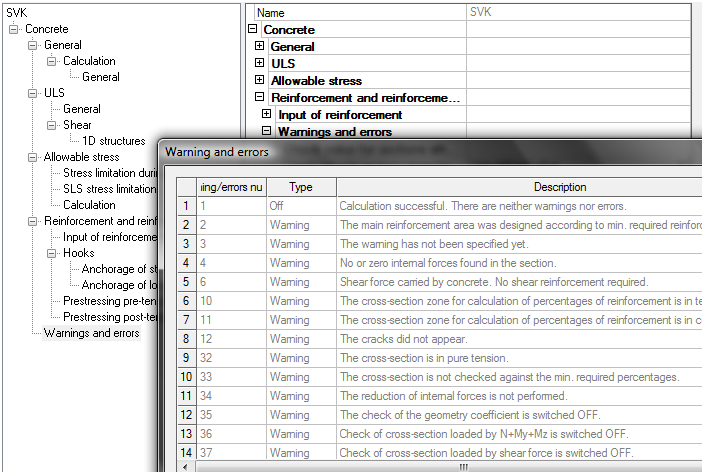Click 'The warning has not been specified yet.' cell
The width and height of the screenshot is (704, 474).
click(x=519, y=244)
